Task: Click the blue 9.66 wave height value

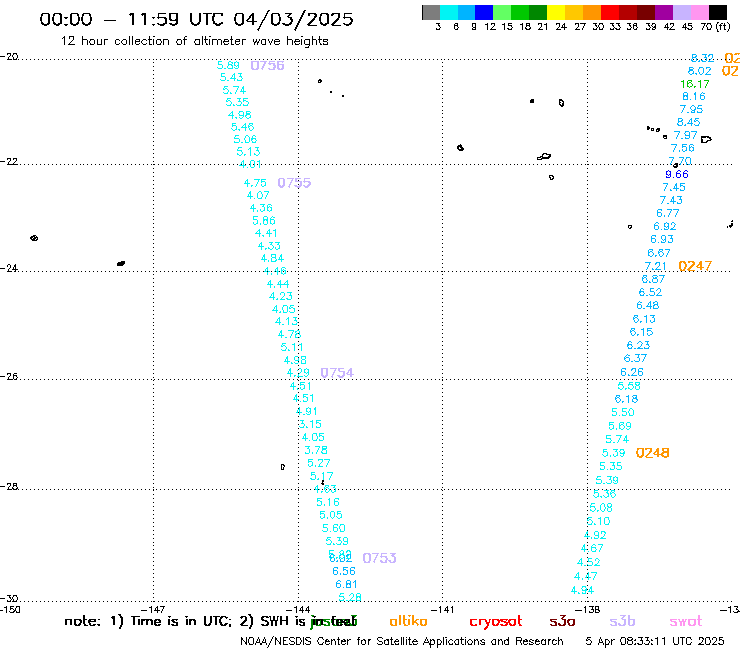Action: click(x=677, y=174)
